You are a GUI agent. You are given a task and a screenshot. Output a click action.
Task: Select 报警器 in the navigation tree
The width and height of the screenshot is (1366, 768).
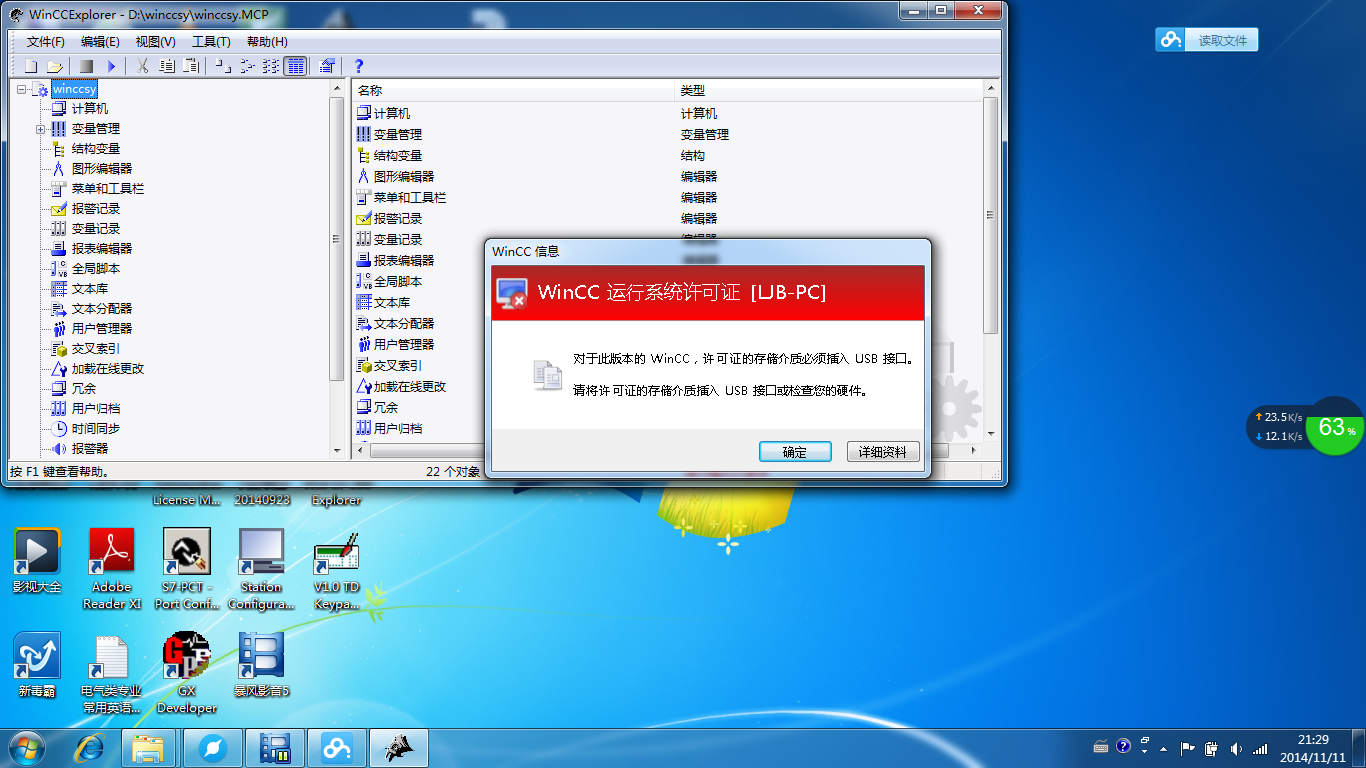(x=90, y=449)
